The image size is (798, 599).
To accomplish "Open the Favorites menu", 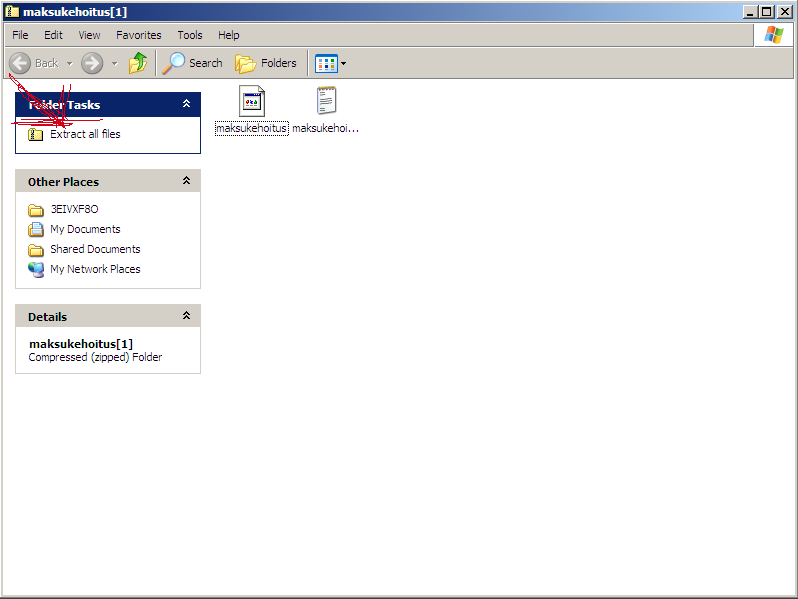I will 138,35.
